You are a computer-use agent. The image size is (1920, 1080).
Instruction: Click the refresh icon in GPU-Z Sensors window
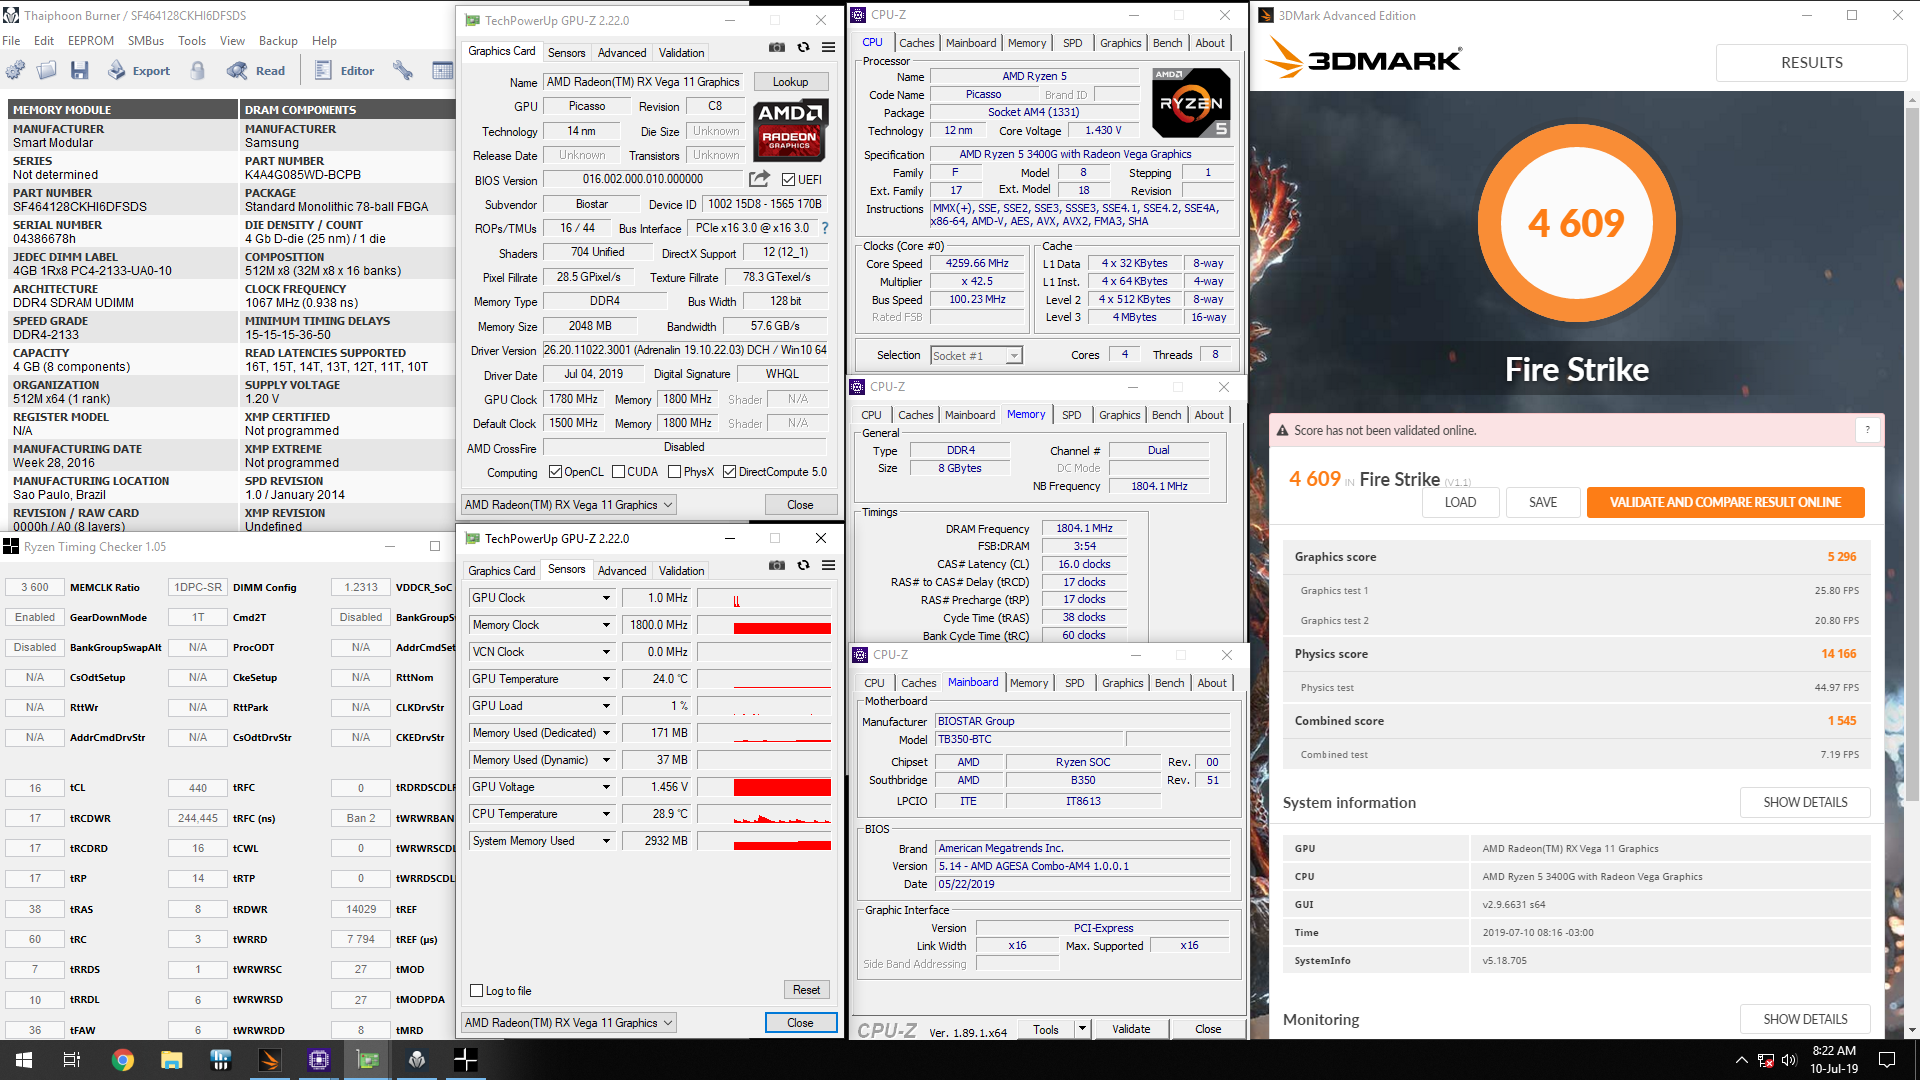[803, 565]
